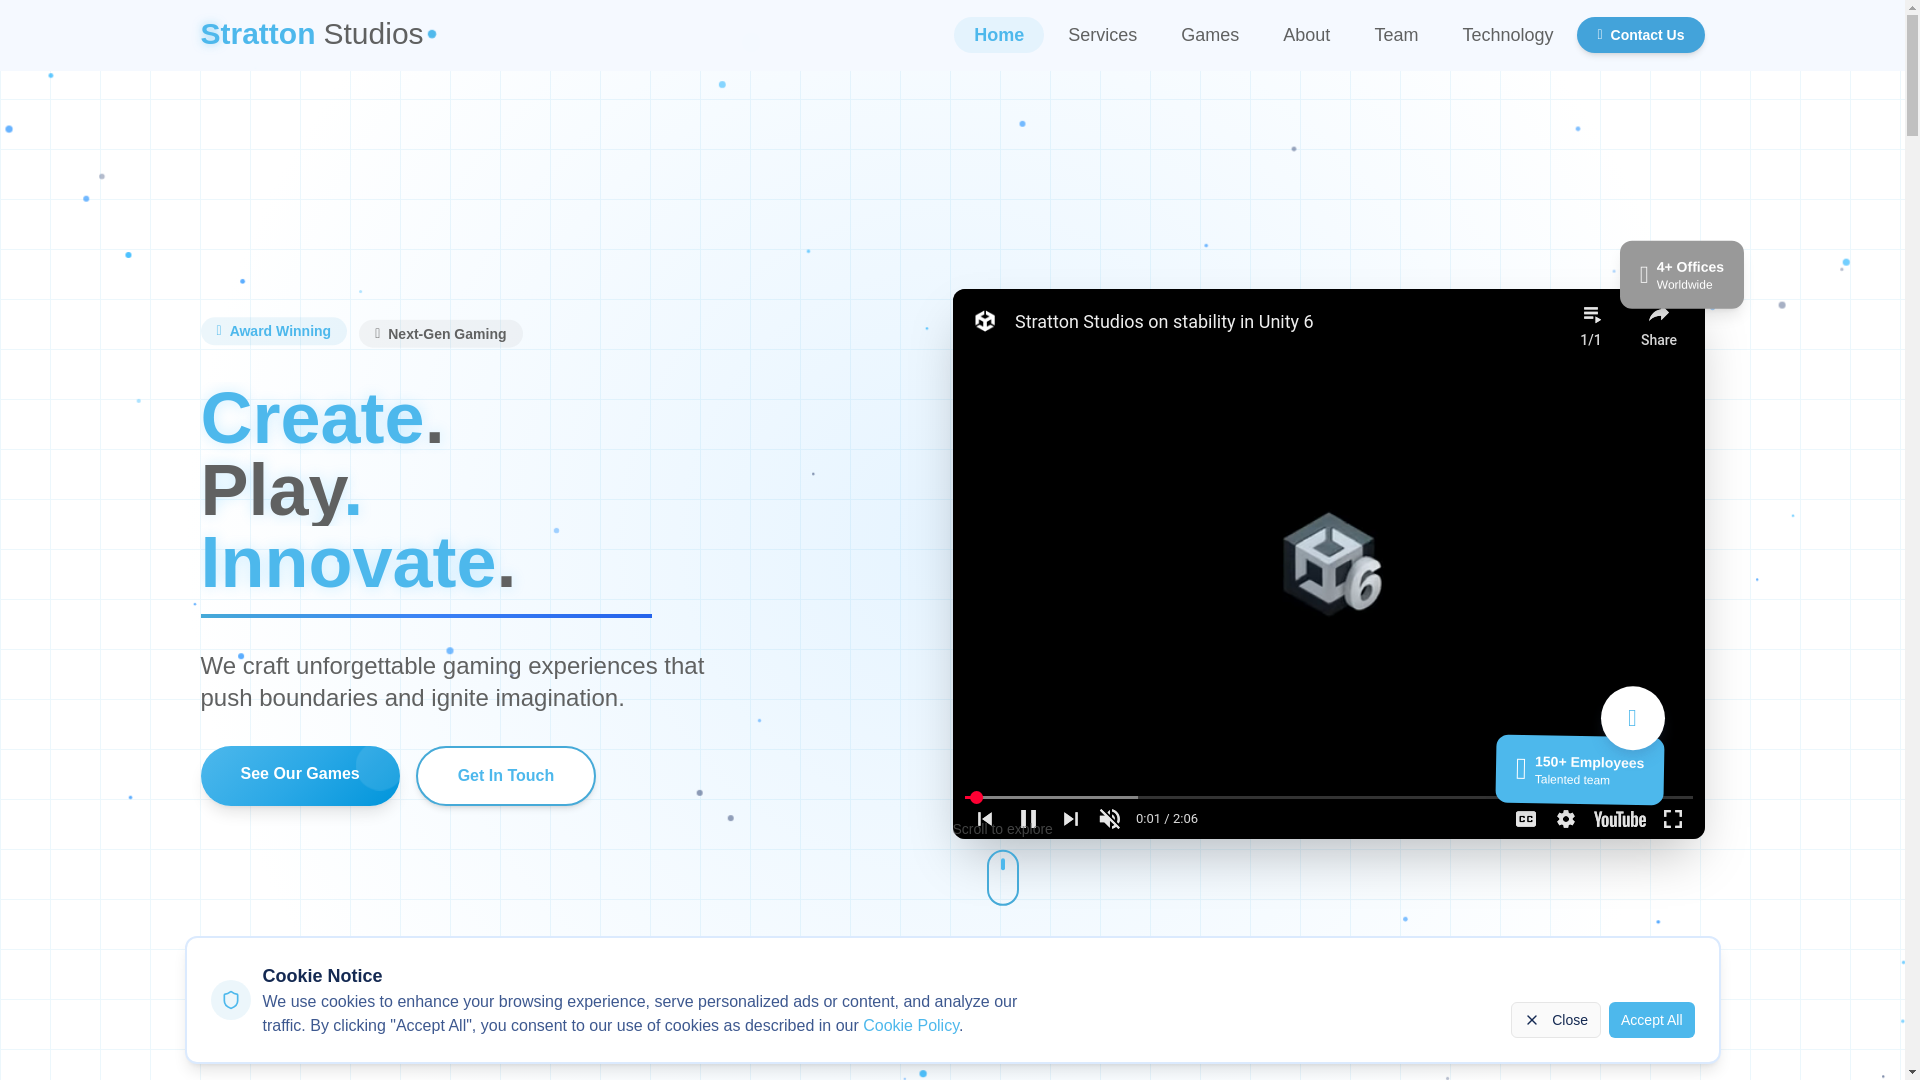Skip to next video track
Image resolution: width=1920 pixels, height=1080 pixels.
(x=1071, y=819)
